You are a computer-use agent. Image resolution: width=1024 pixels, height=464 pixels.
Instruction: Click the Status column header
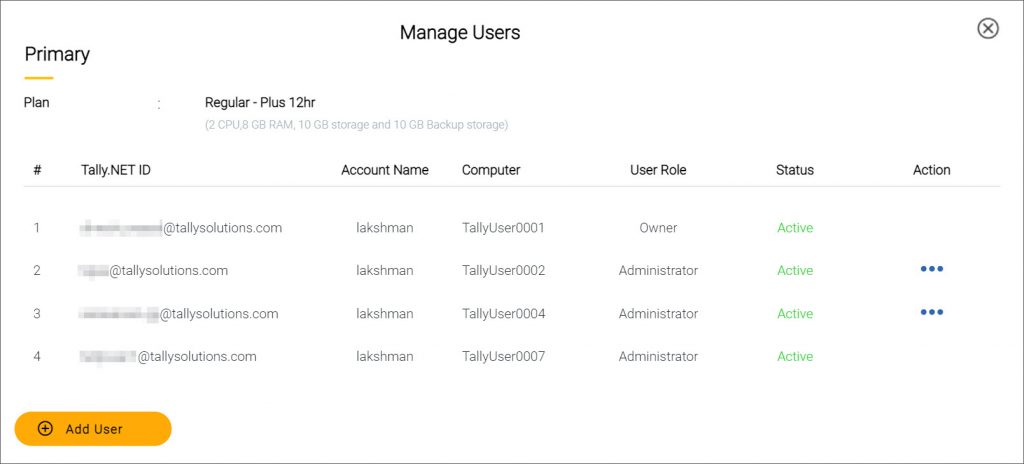[795, 170]
